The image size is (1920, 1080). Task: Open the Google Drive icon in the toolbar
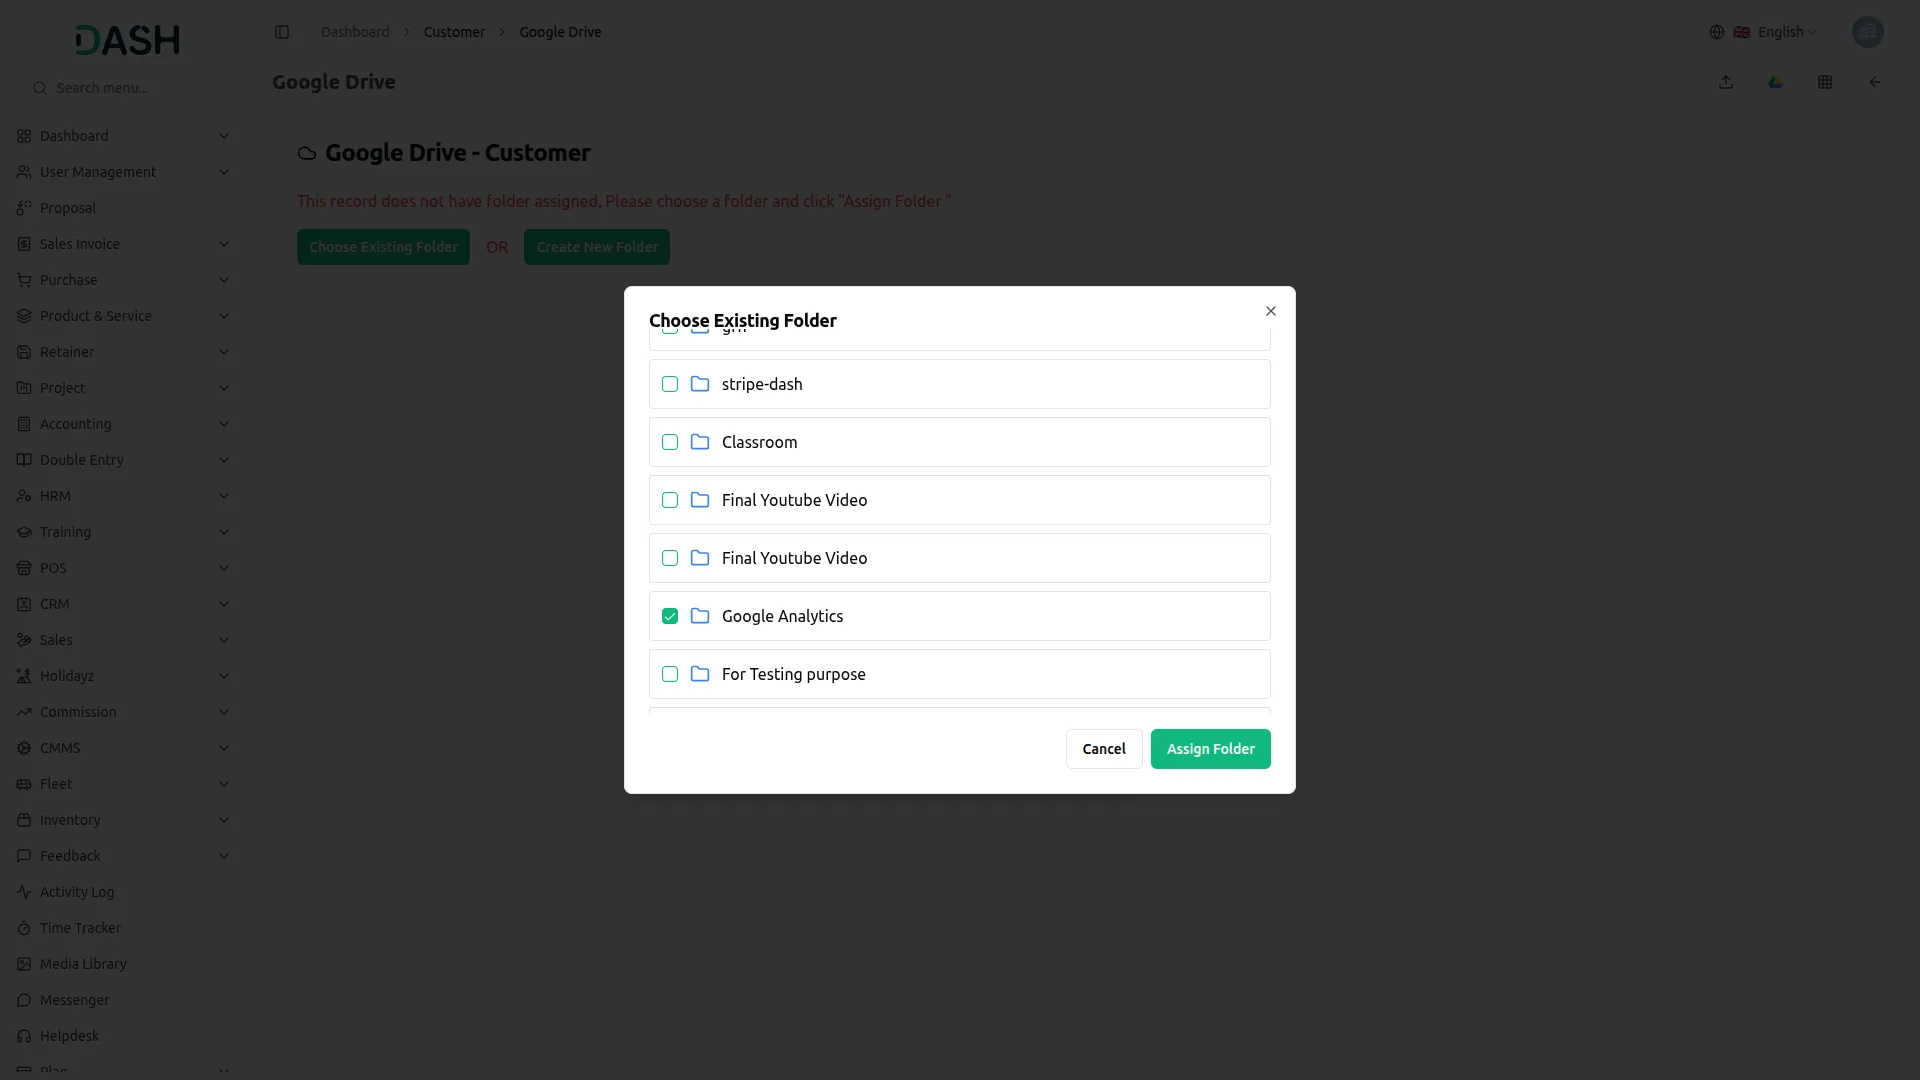pyautogui.click(x=1776, y=82)
